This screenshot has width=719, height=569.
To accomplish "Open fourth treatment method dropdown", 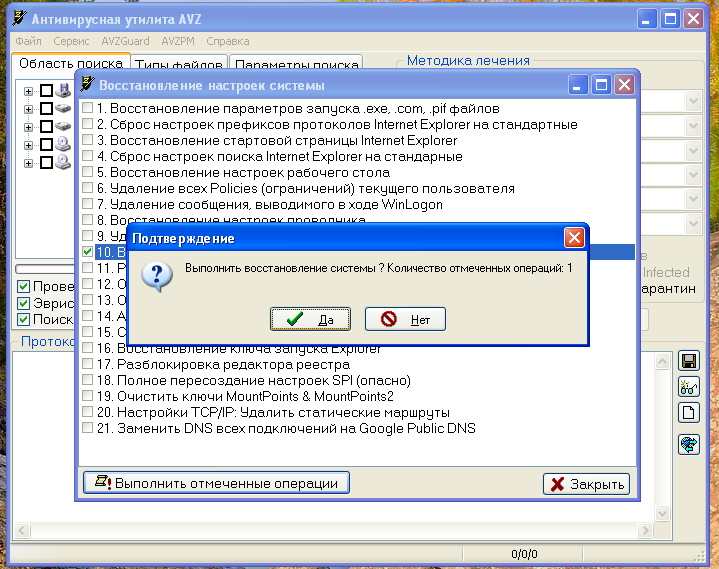I will point(693,175).
